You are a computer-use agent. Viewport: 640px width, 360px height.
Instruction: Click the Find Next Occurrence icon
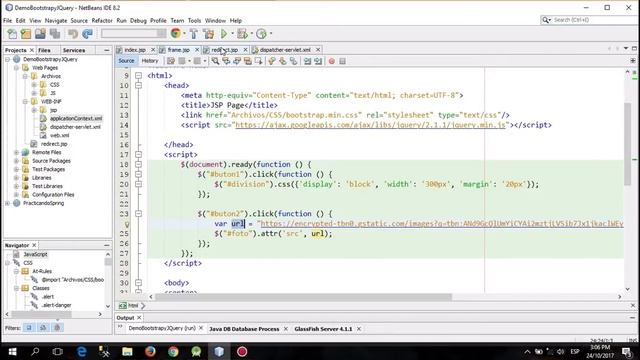pyautogui.click(x=237, y=61)
